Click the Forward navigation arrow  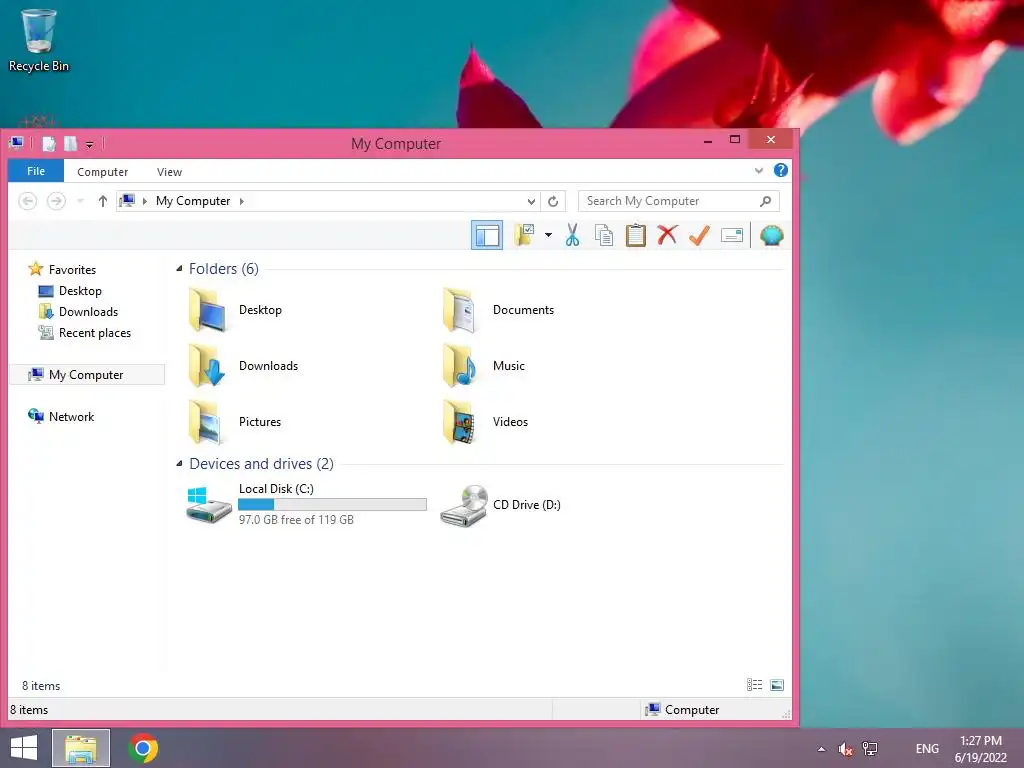pos(57,201)
